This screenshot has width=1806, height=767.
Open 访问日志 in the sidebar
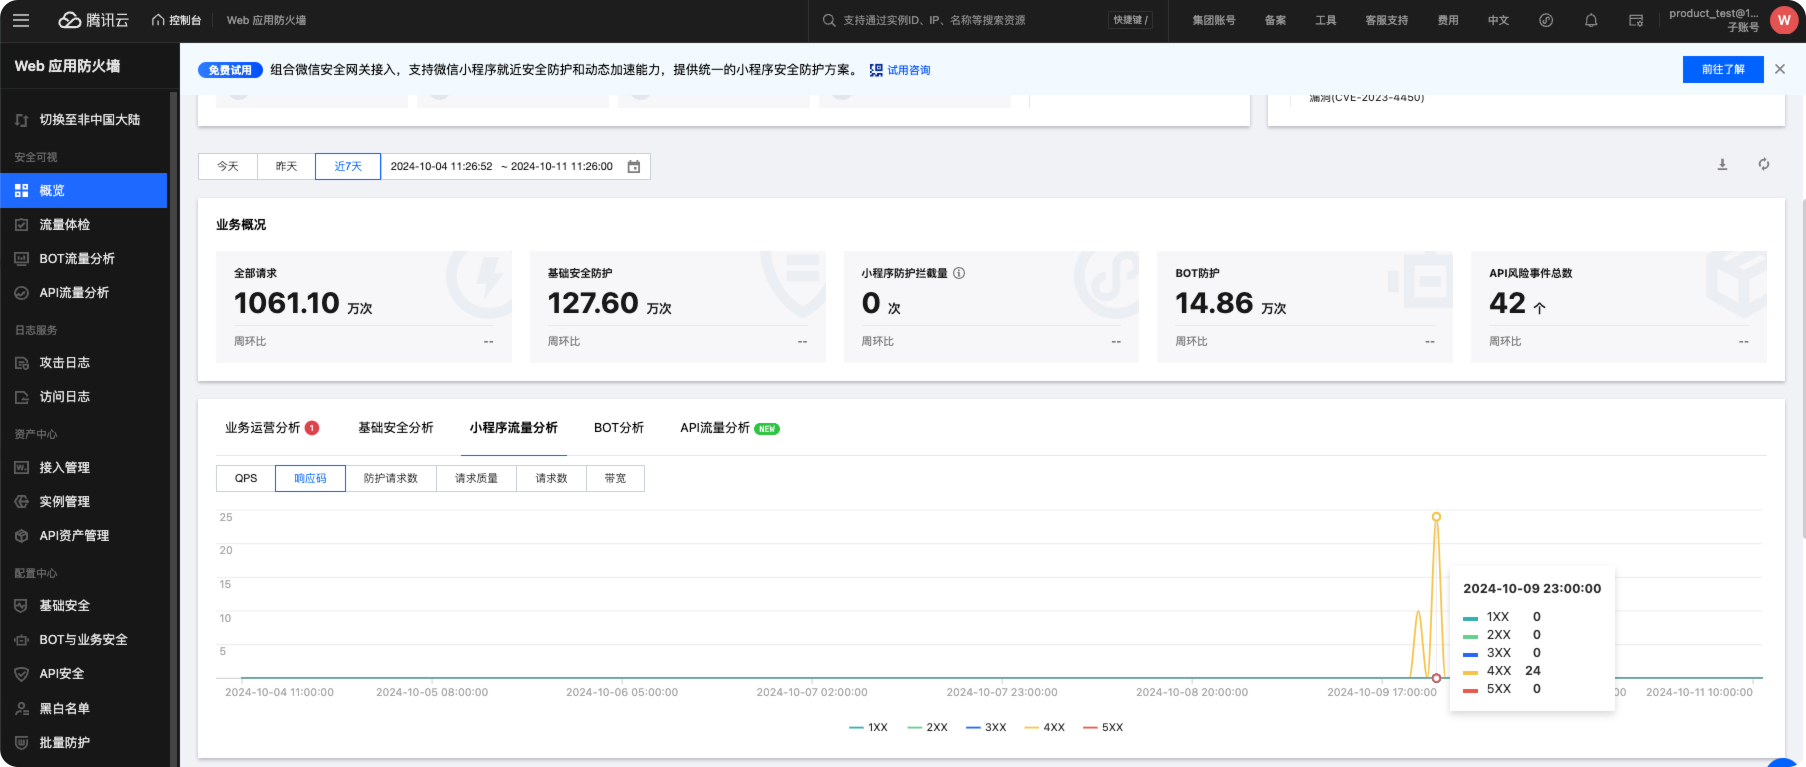[x=84, y=396]
